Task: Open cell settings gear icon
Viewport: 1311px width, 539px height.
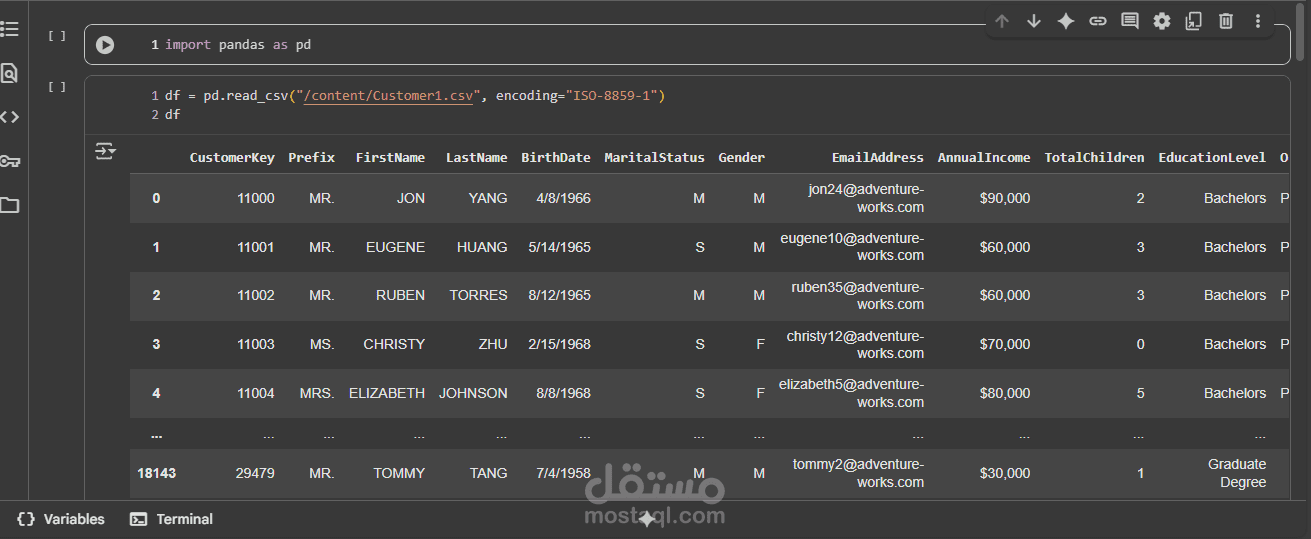Action: 1162,21
